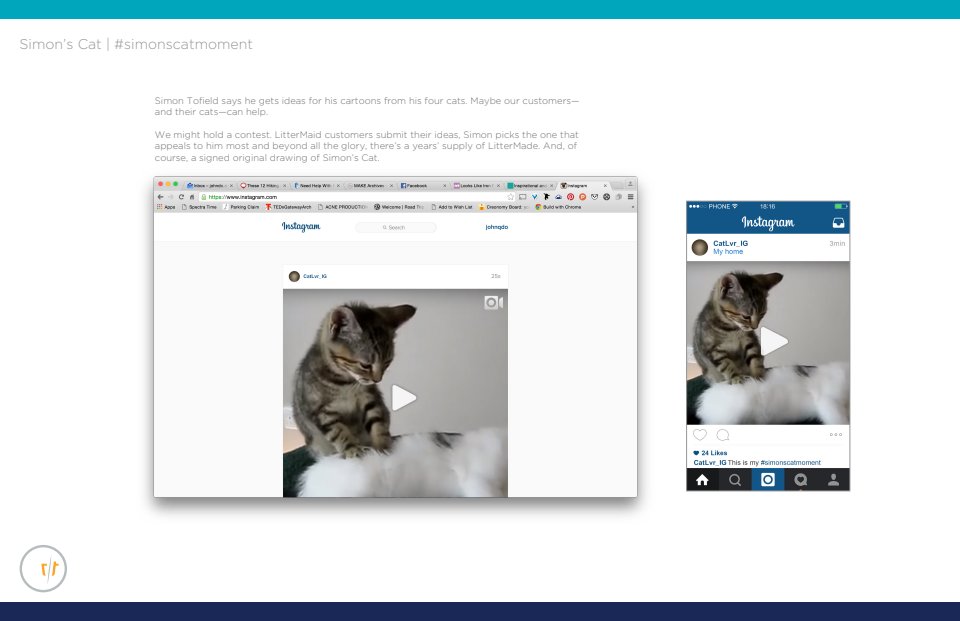Tap the Home icon in phone nav
Image resolution: width=960 pixels, height=621 pixels.
[702, 480]
